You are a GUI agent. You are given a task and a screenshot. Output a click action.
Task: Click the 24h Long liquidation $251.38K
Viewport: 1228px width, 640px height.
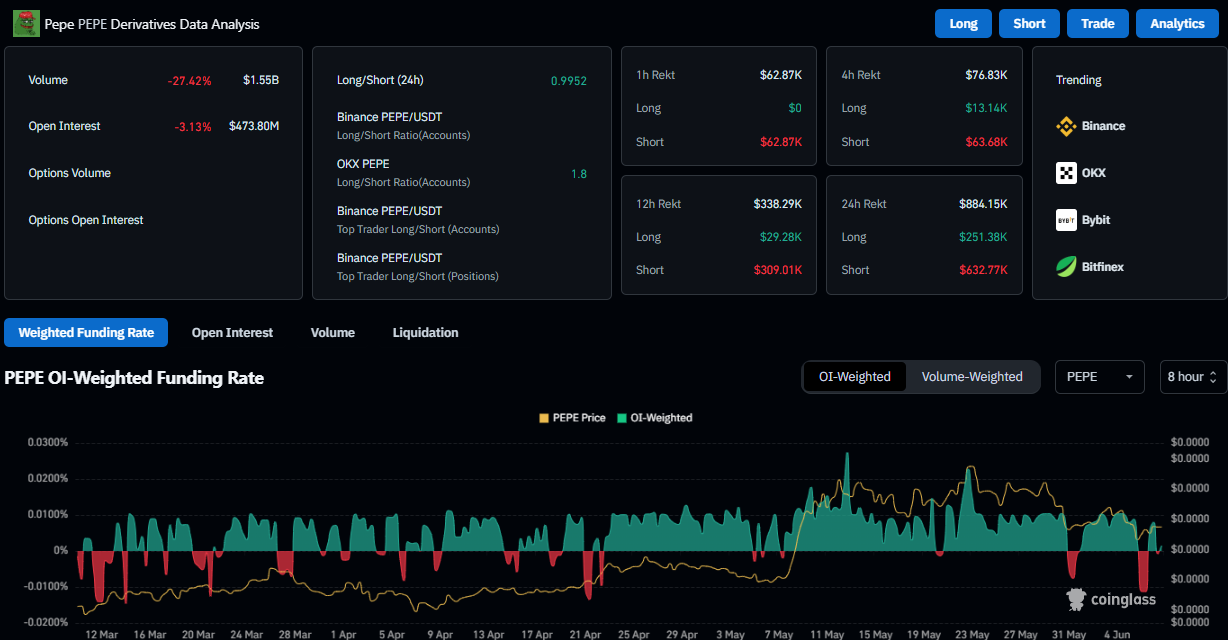984,237
